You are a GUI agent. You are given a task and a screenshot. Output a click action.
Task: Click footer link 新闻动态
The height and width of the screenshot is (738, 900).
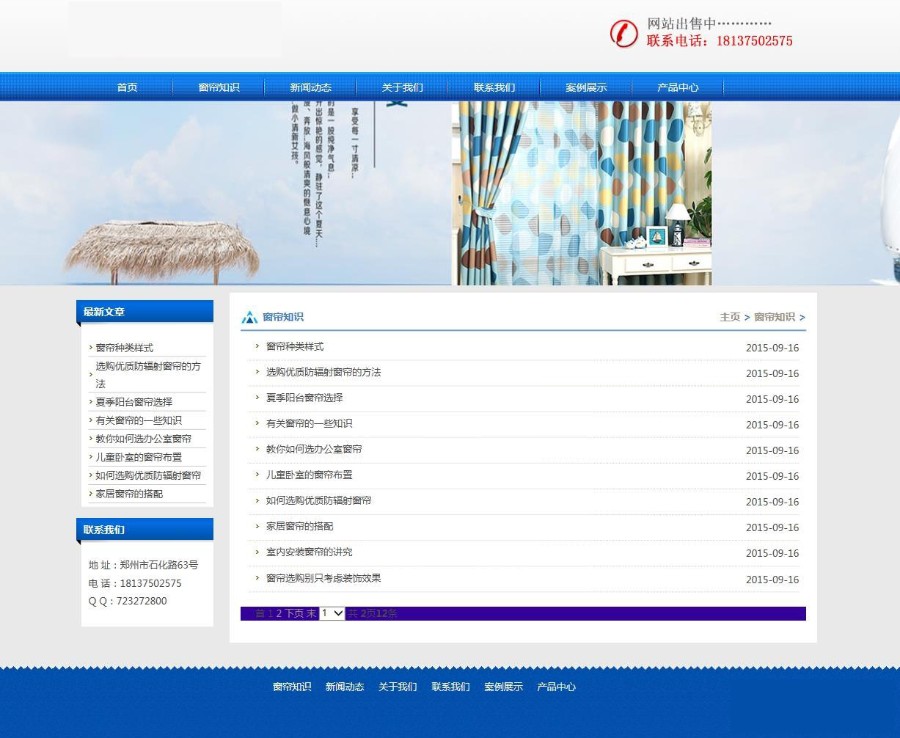345,686
